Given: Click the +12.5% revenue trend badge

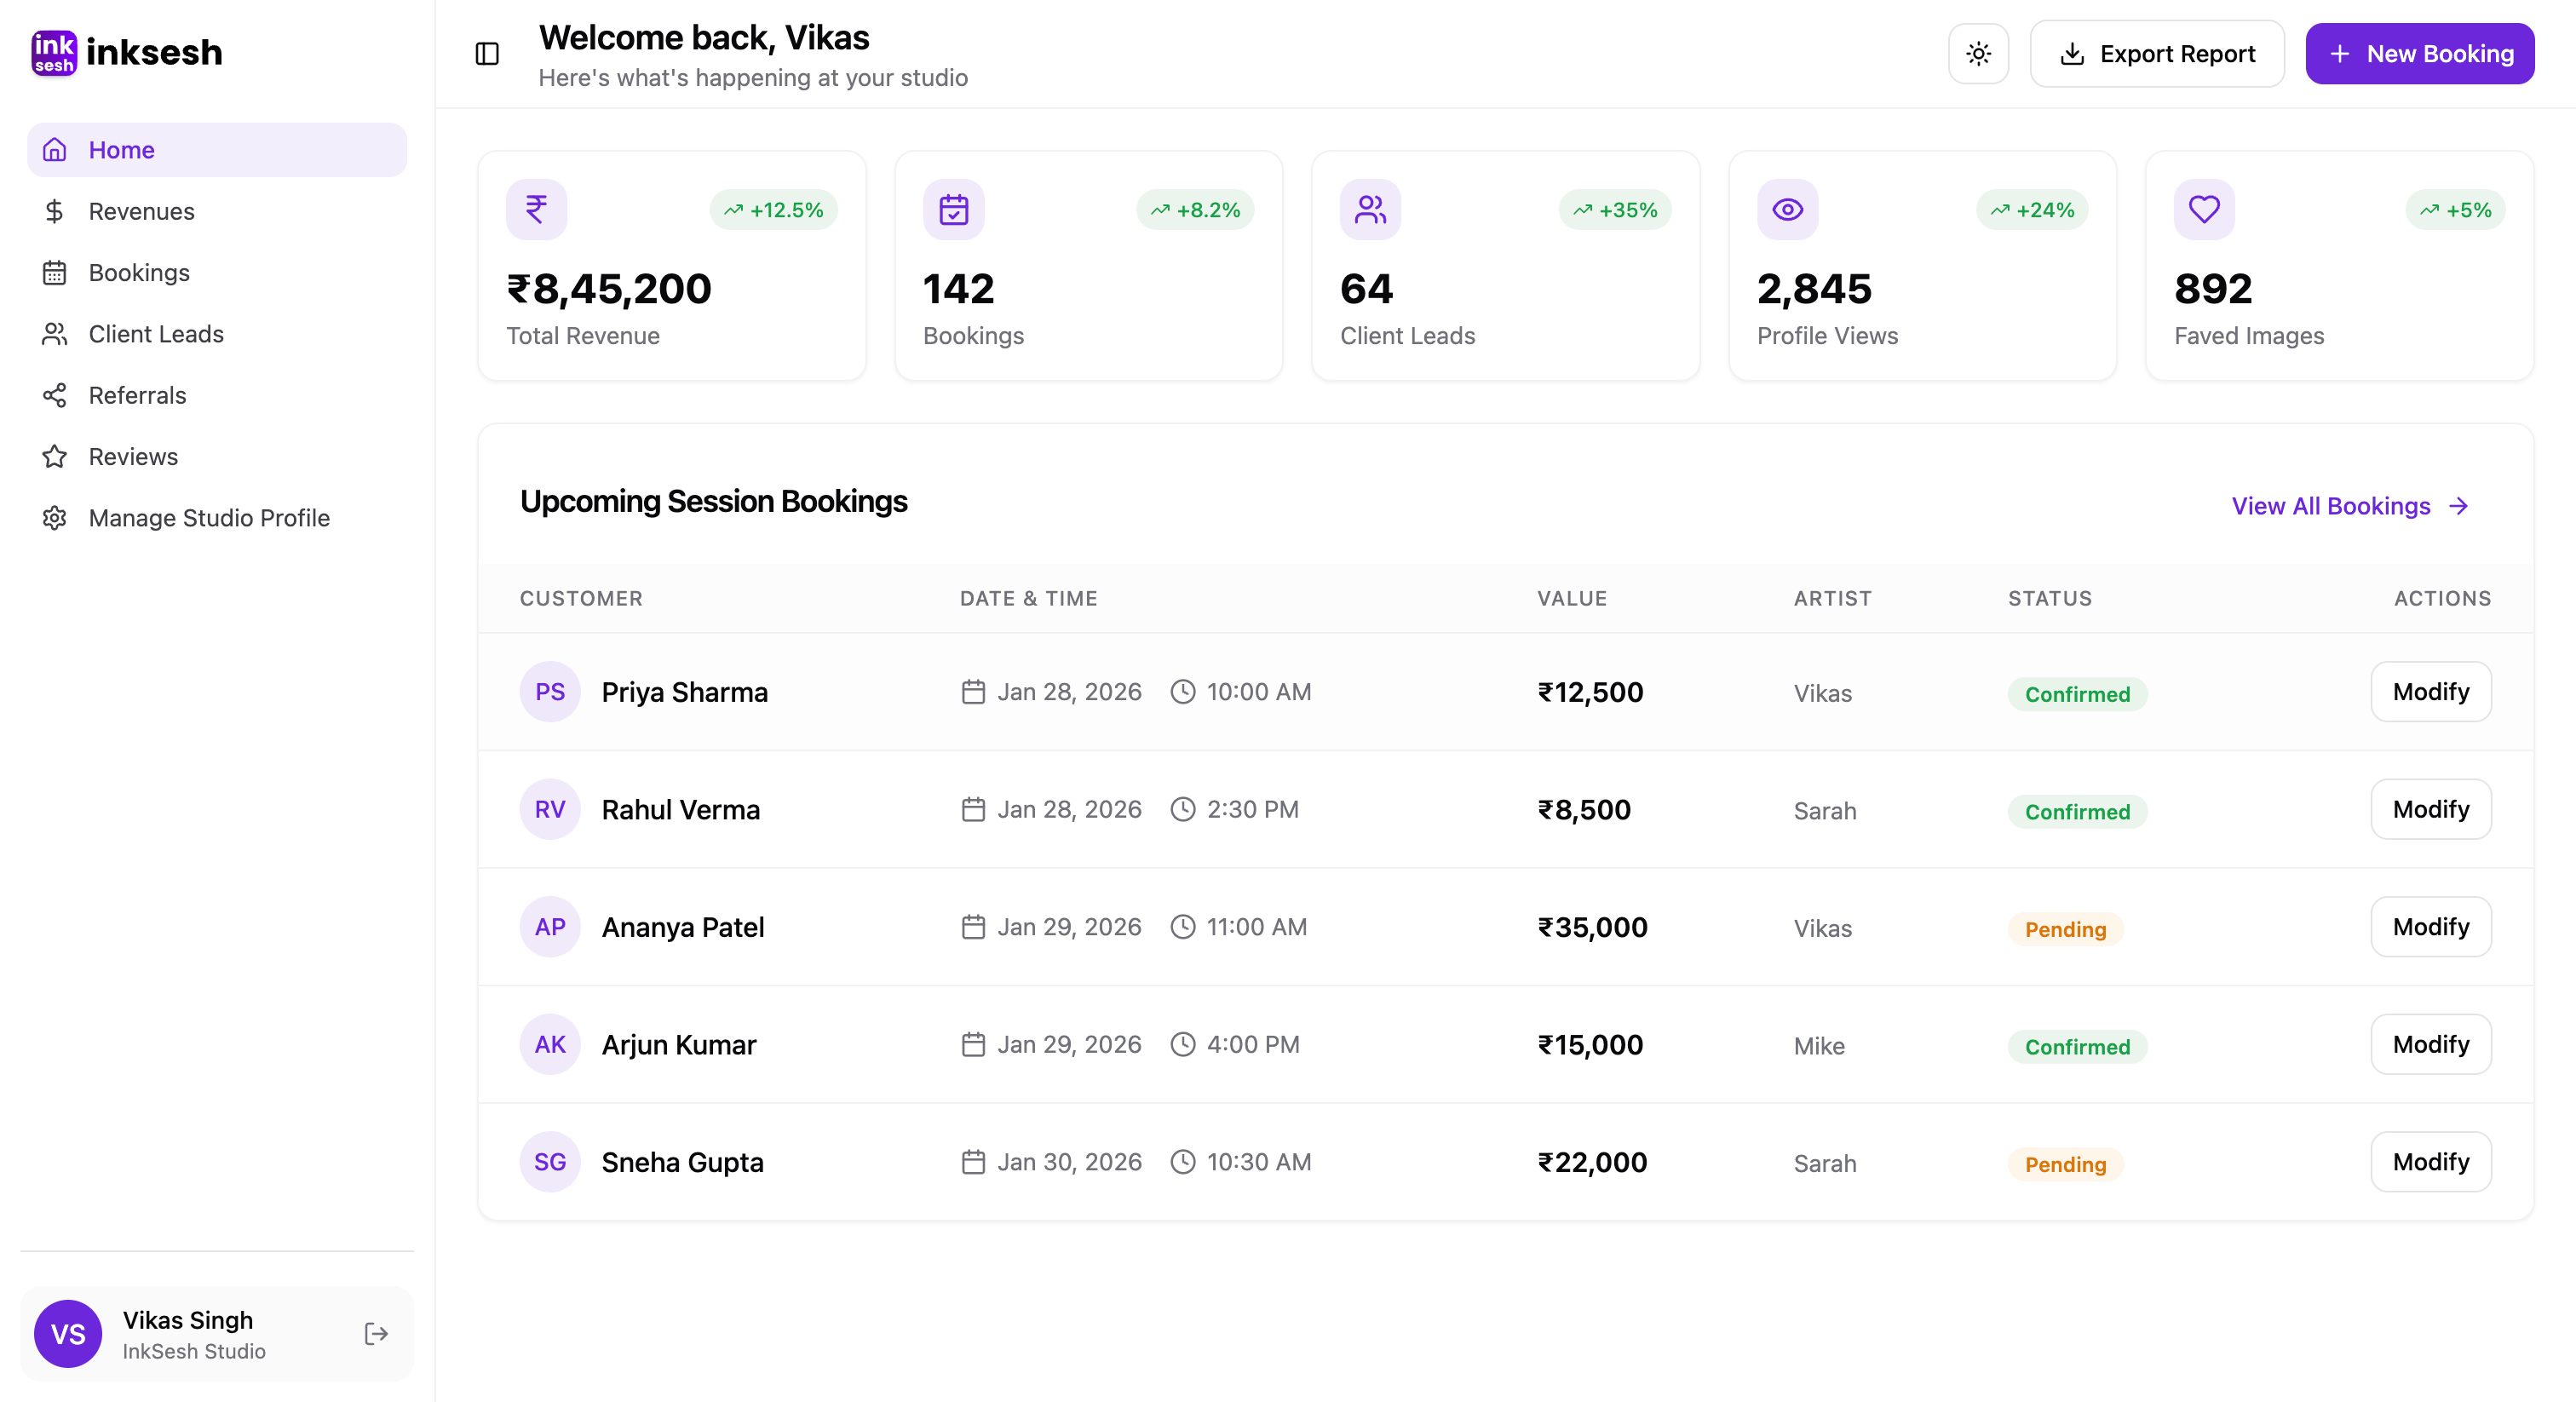Looking at the screenshot, I should coord(773,210).
